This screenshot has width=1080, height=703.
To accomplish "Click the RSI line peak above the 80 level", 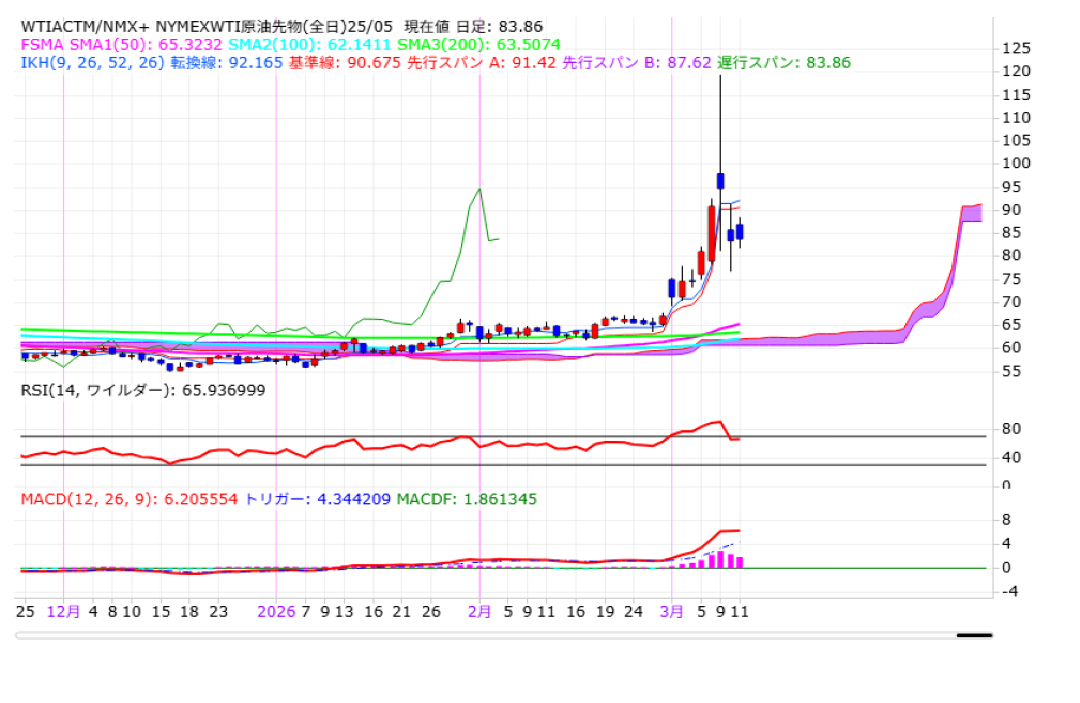I will 717,422.
